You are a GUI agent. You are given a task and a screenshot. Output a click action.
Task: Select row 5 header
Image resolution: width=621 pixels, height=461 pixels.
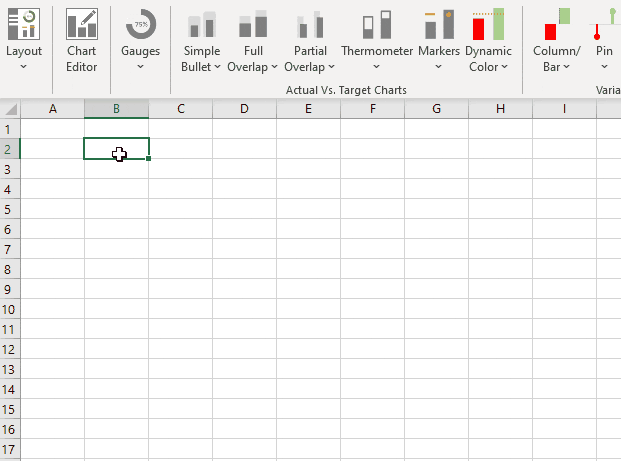(x=9, y=209)
